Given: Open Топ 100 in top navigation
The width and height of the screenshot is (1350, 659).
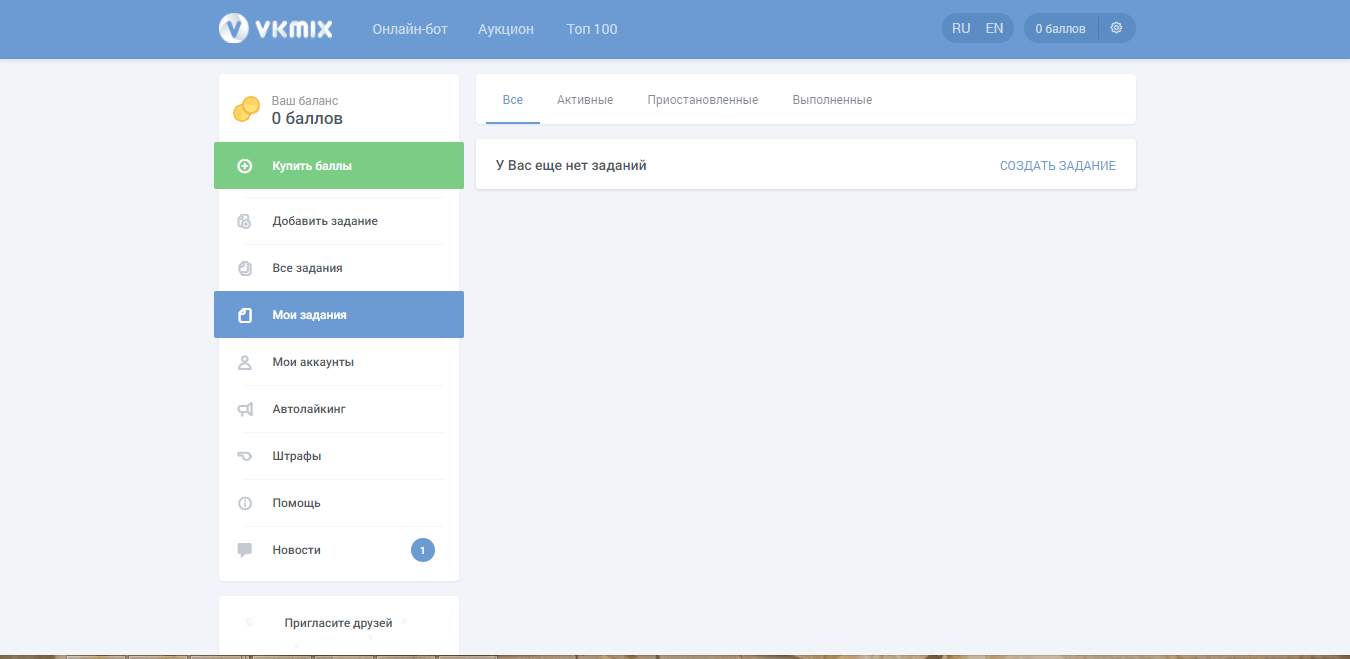Looking at the screenshot, I should (x=592, y=29).
